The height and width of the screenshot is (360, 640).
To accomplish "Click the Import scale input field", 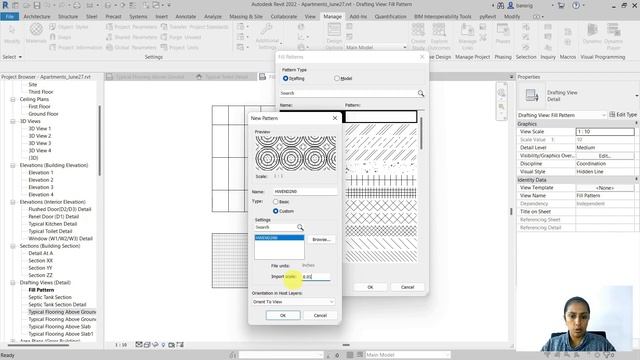I will tap(316, 277).
